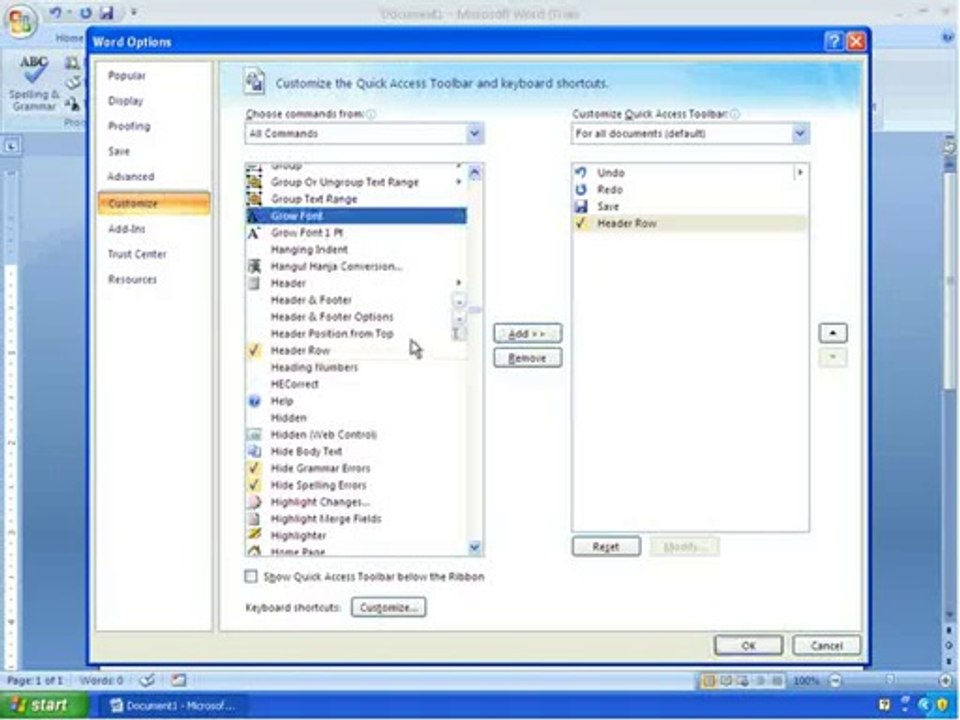Select Hidden (Web Control) icon
The width and height of the screenshot is (960, 720).
click(x=254, y=435)
